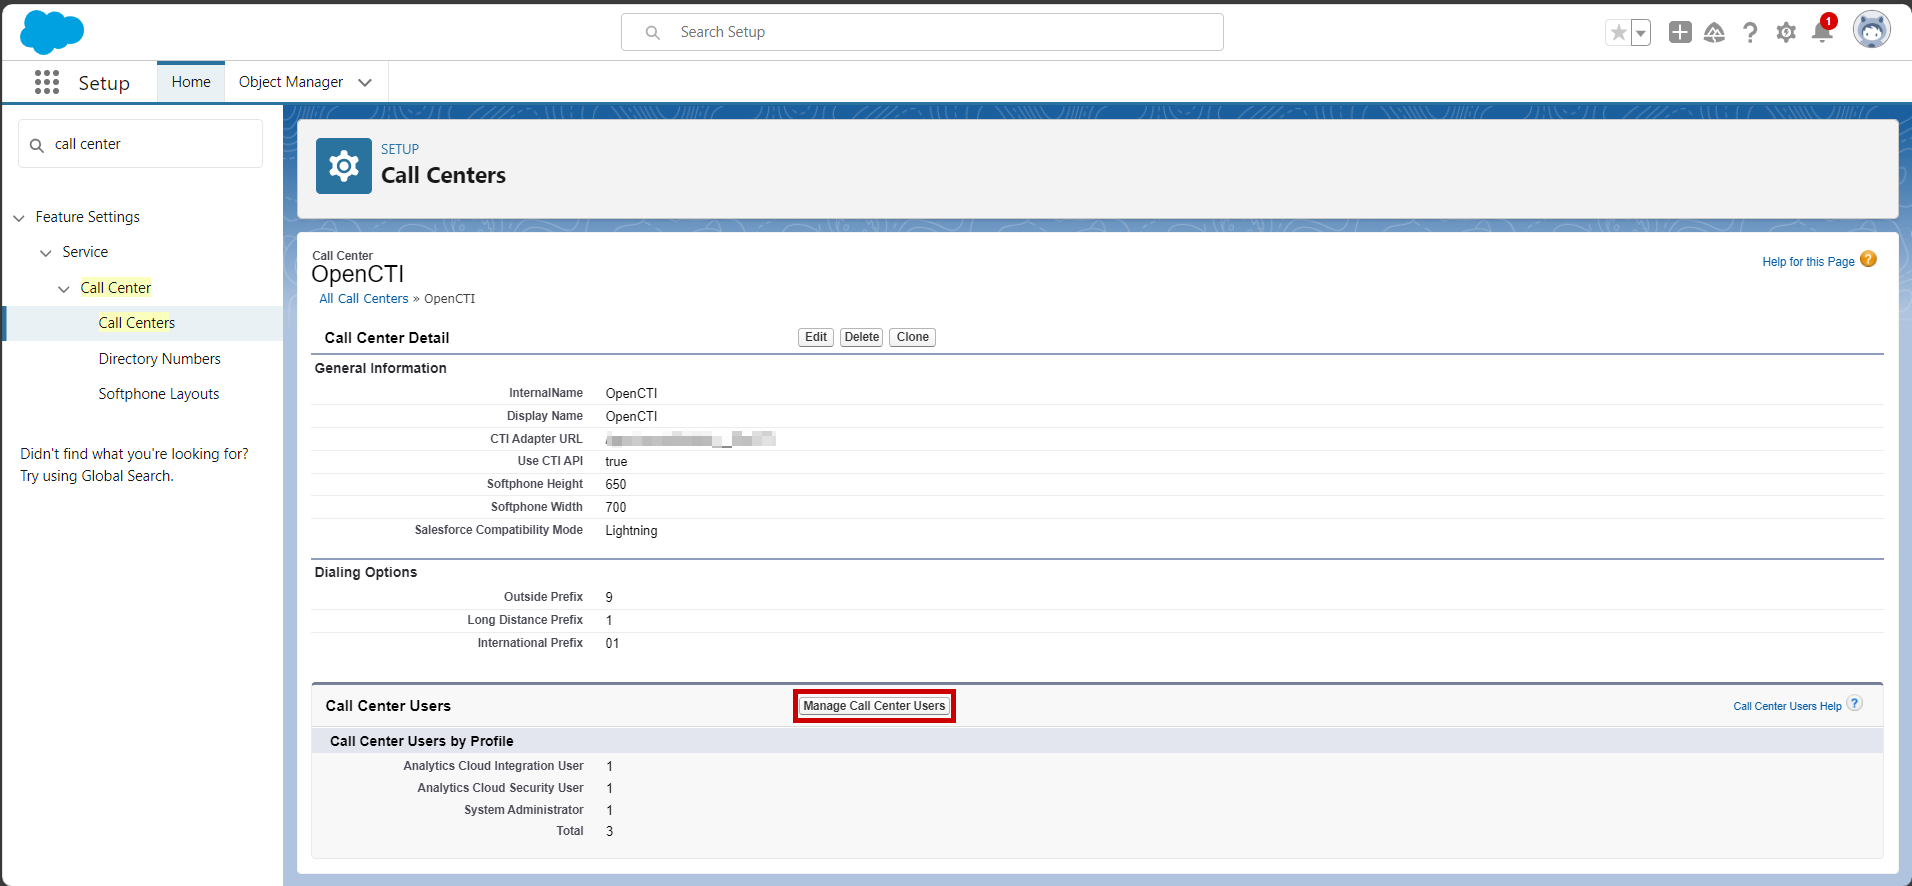This screenshot has height=886, width=1912.
Task: Expand the Object Manager tab dropdown chevron
Action: pos(365,83)
